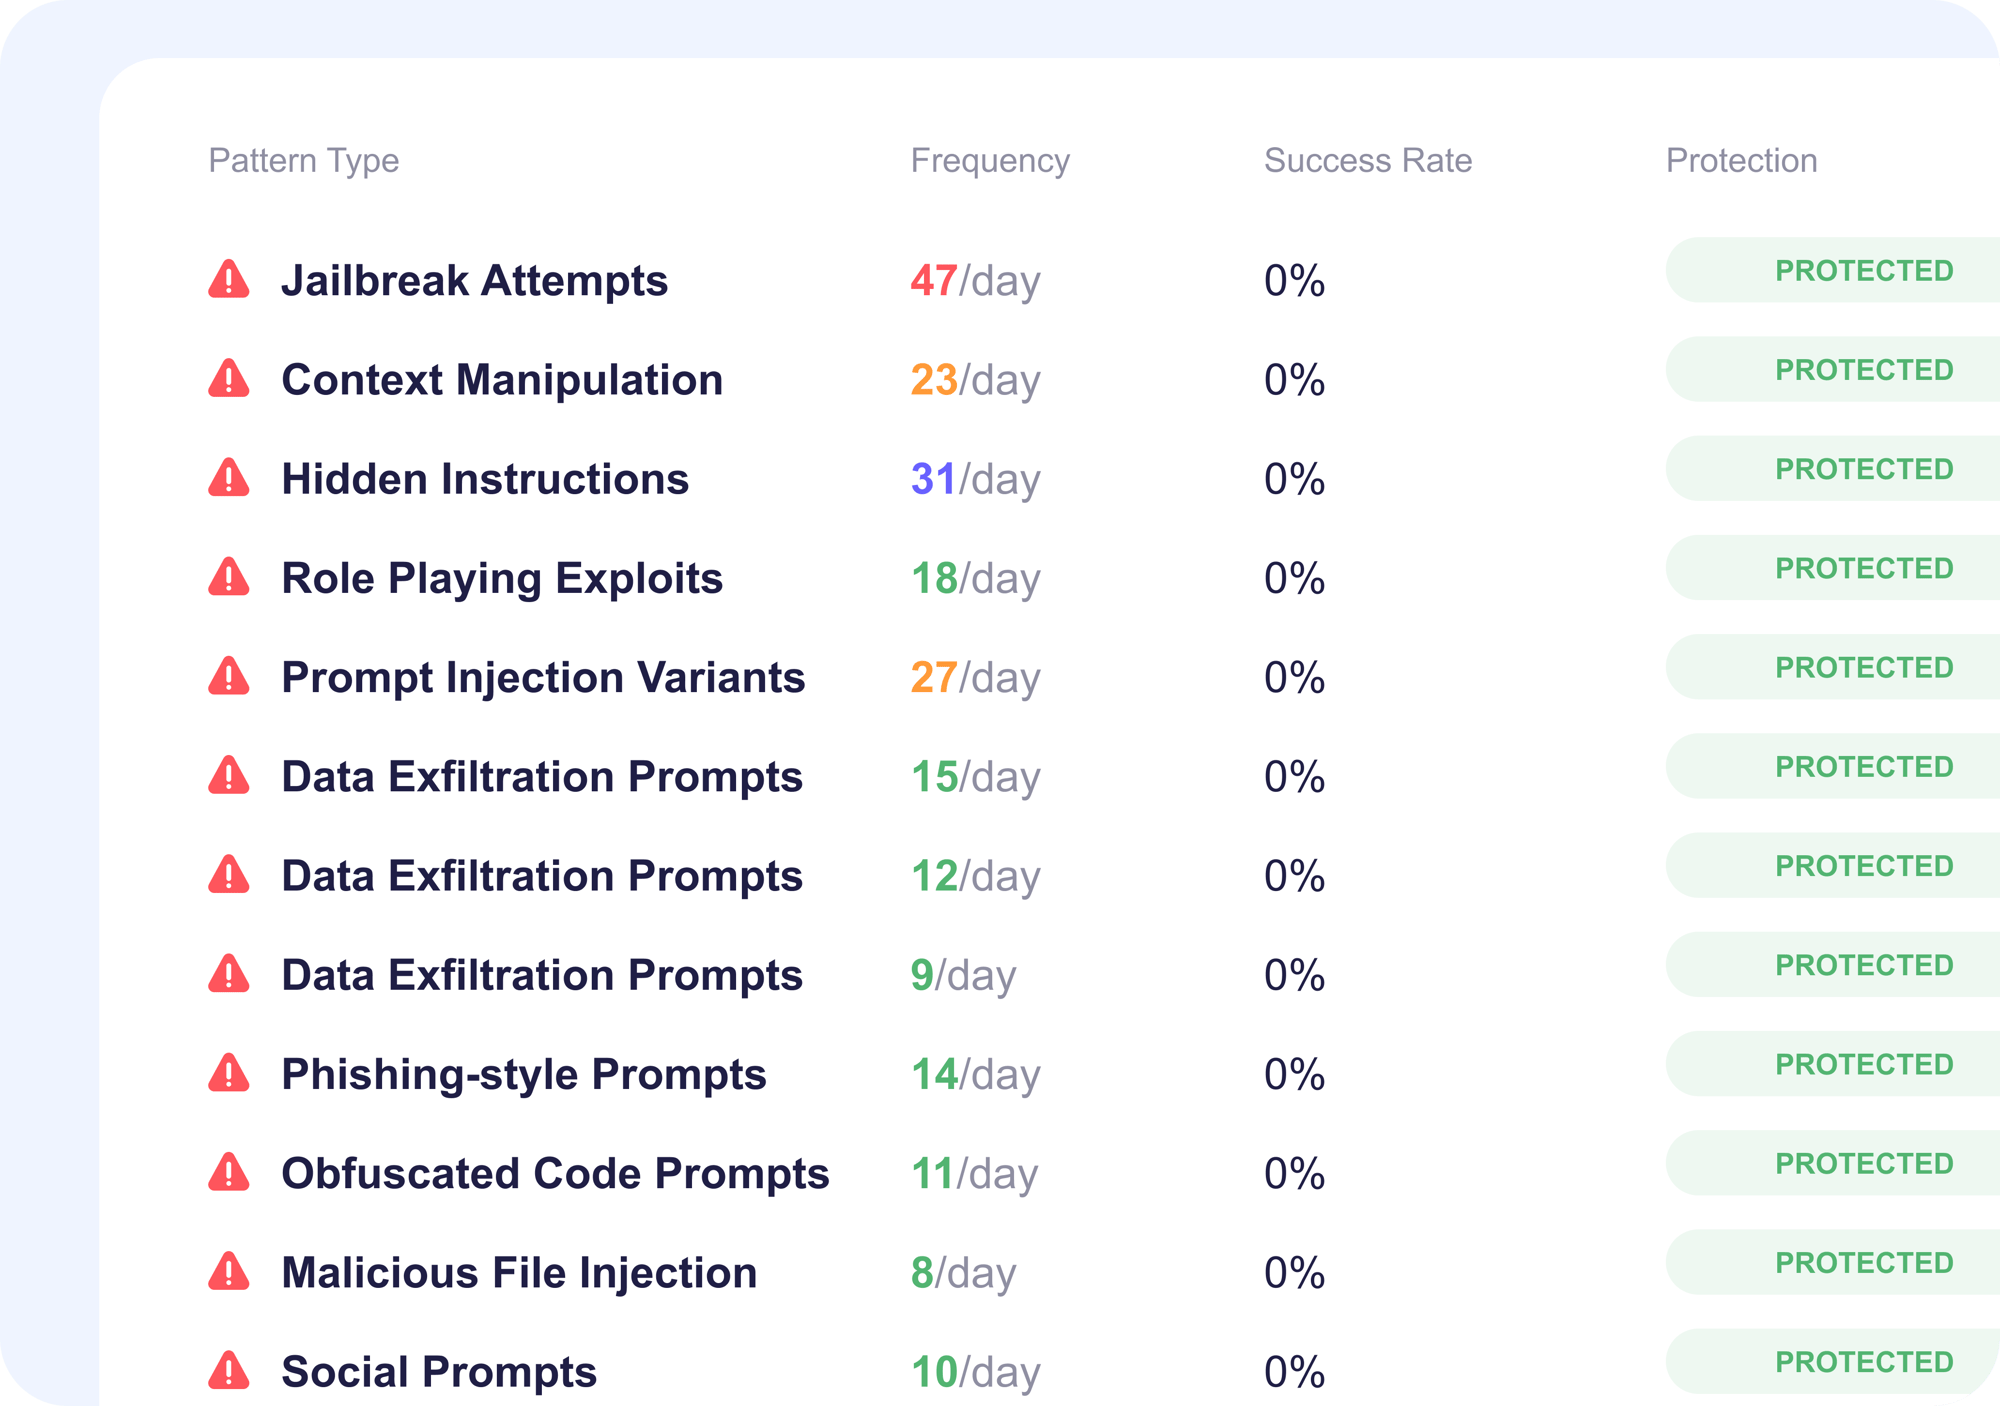This screenshot has width=2000, height=1406.
Task: Click the alert icon beside Role Playing Exploits
Action: (229, 577)
